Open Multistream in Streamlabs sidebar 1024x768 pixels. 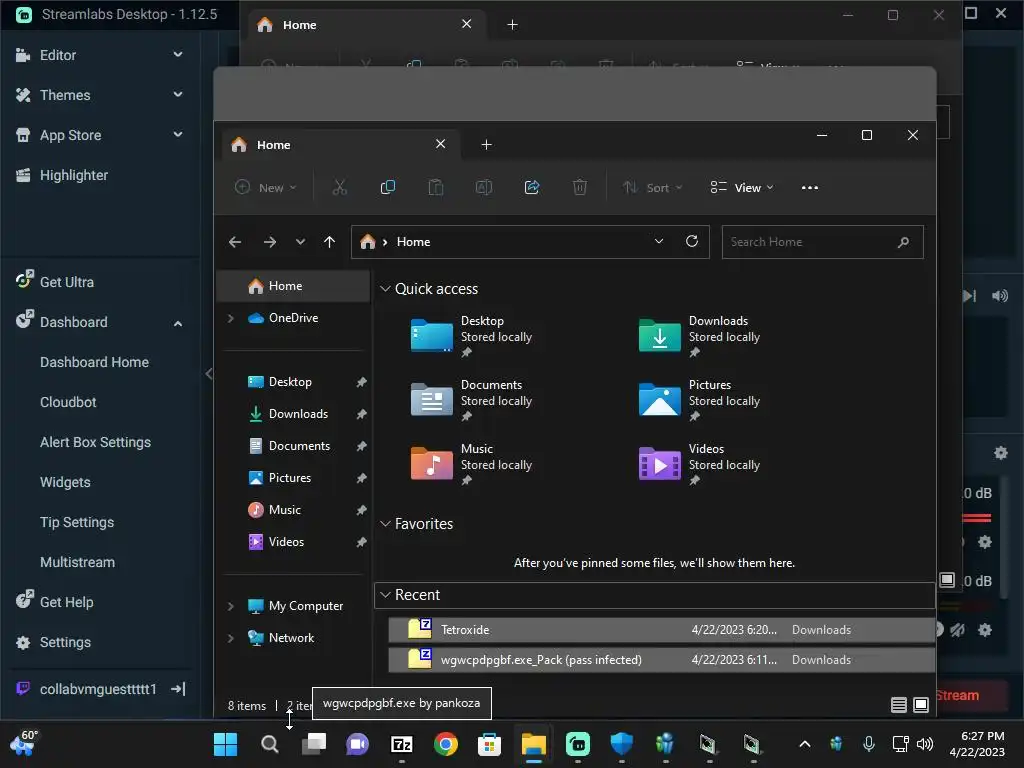click(77, 562)
